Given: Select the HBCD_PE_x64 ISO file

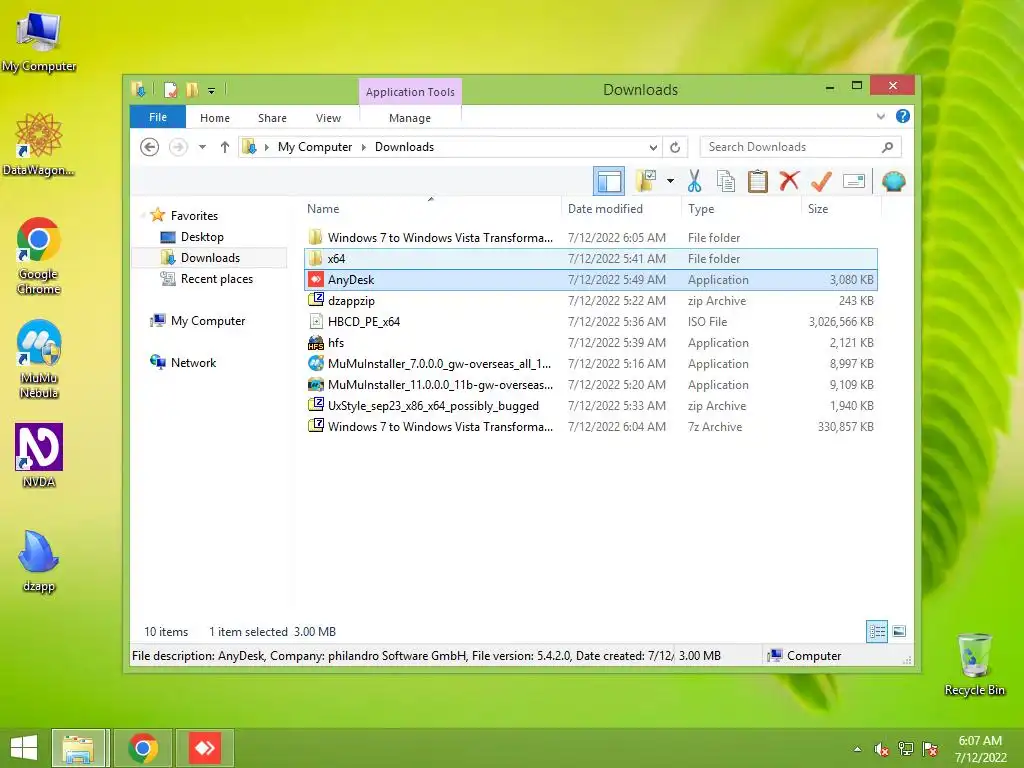Looking at the screenshot, I should 590,321.
